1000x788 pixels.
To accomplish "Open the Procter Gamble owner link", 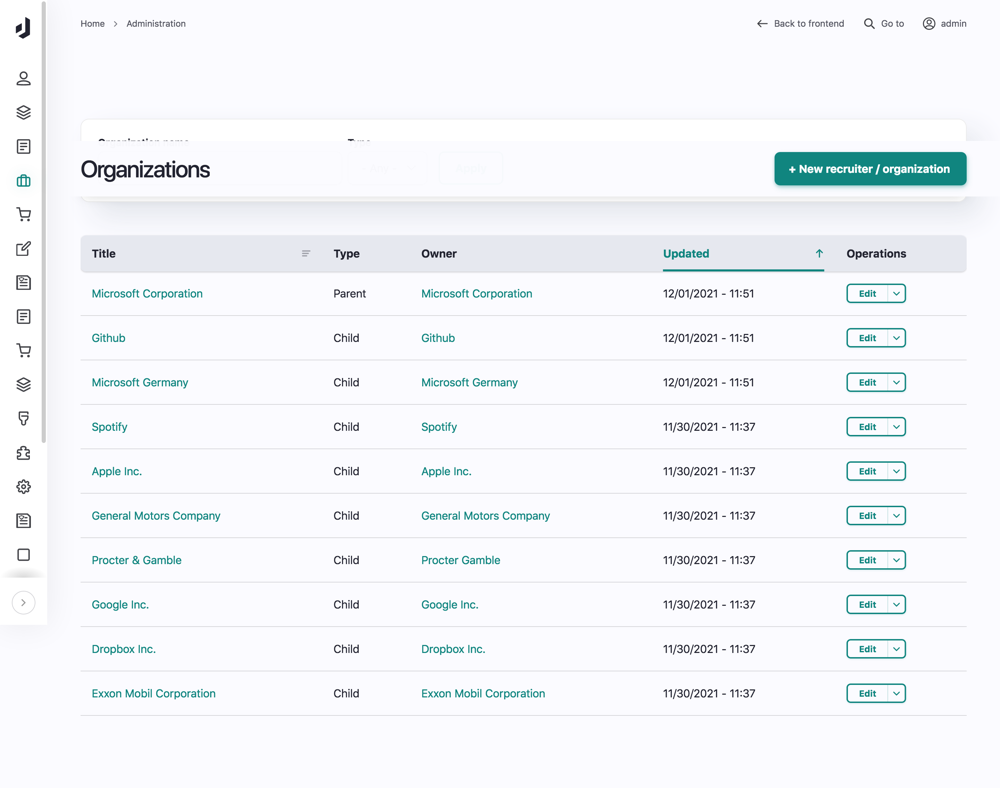I will click(460, 560).
